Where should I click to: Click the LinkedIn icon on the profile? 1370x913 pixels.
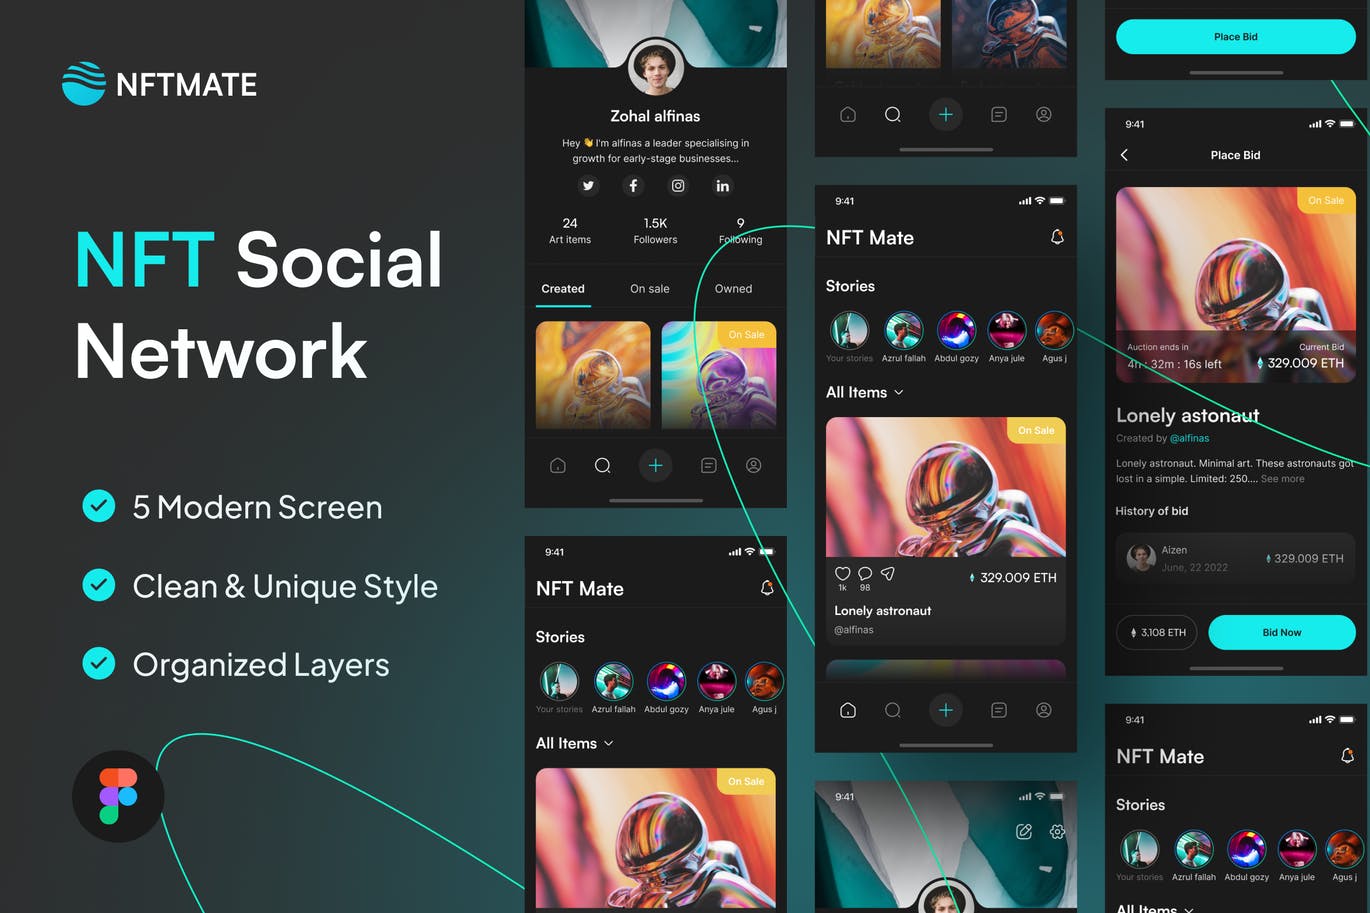tap(722, 186)
